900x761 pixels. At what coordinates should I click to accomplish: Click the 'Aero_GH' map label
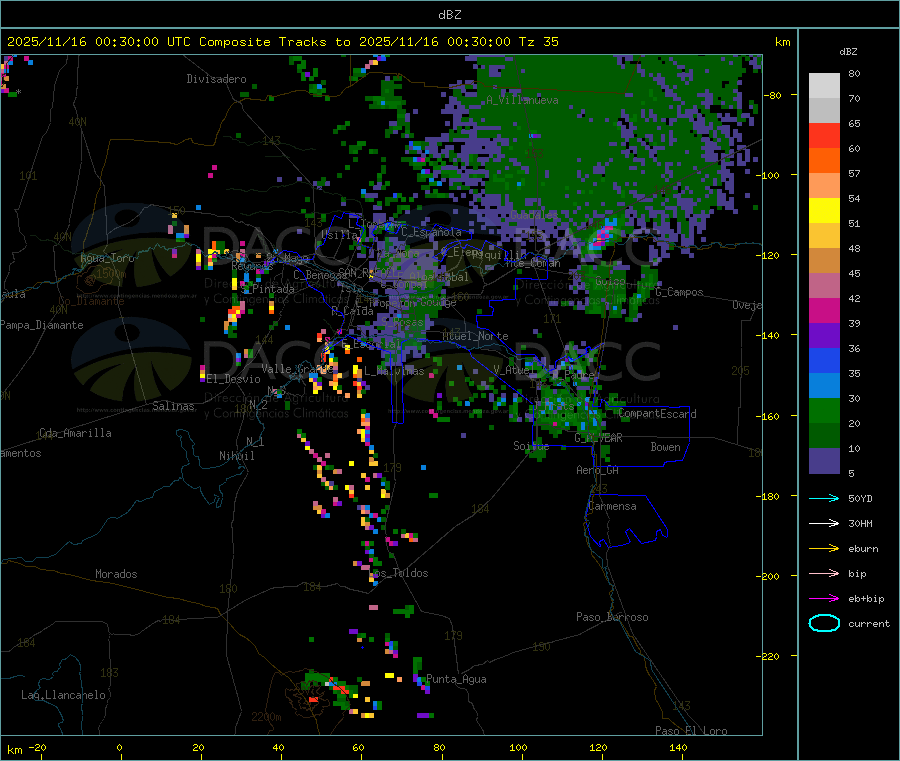(597, 470)
